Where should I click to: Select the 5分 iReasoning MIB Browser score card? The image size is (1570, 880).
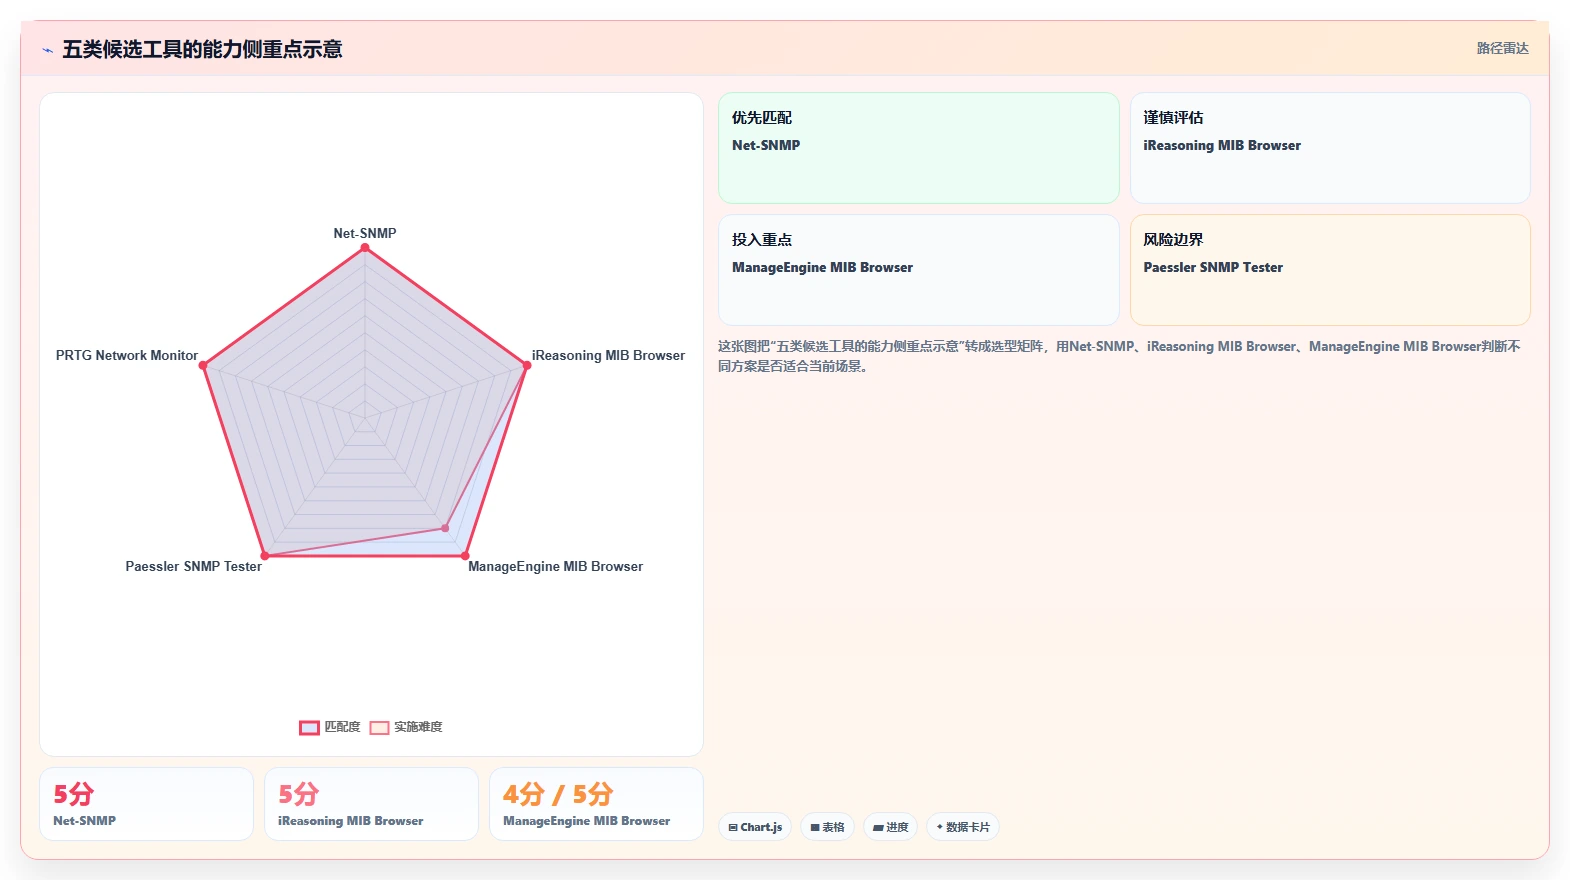pyautogui.click(x=371, y=804)
